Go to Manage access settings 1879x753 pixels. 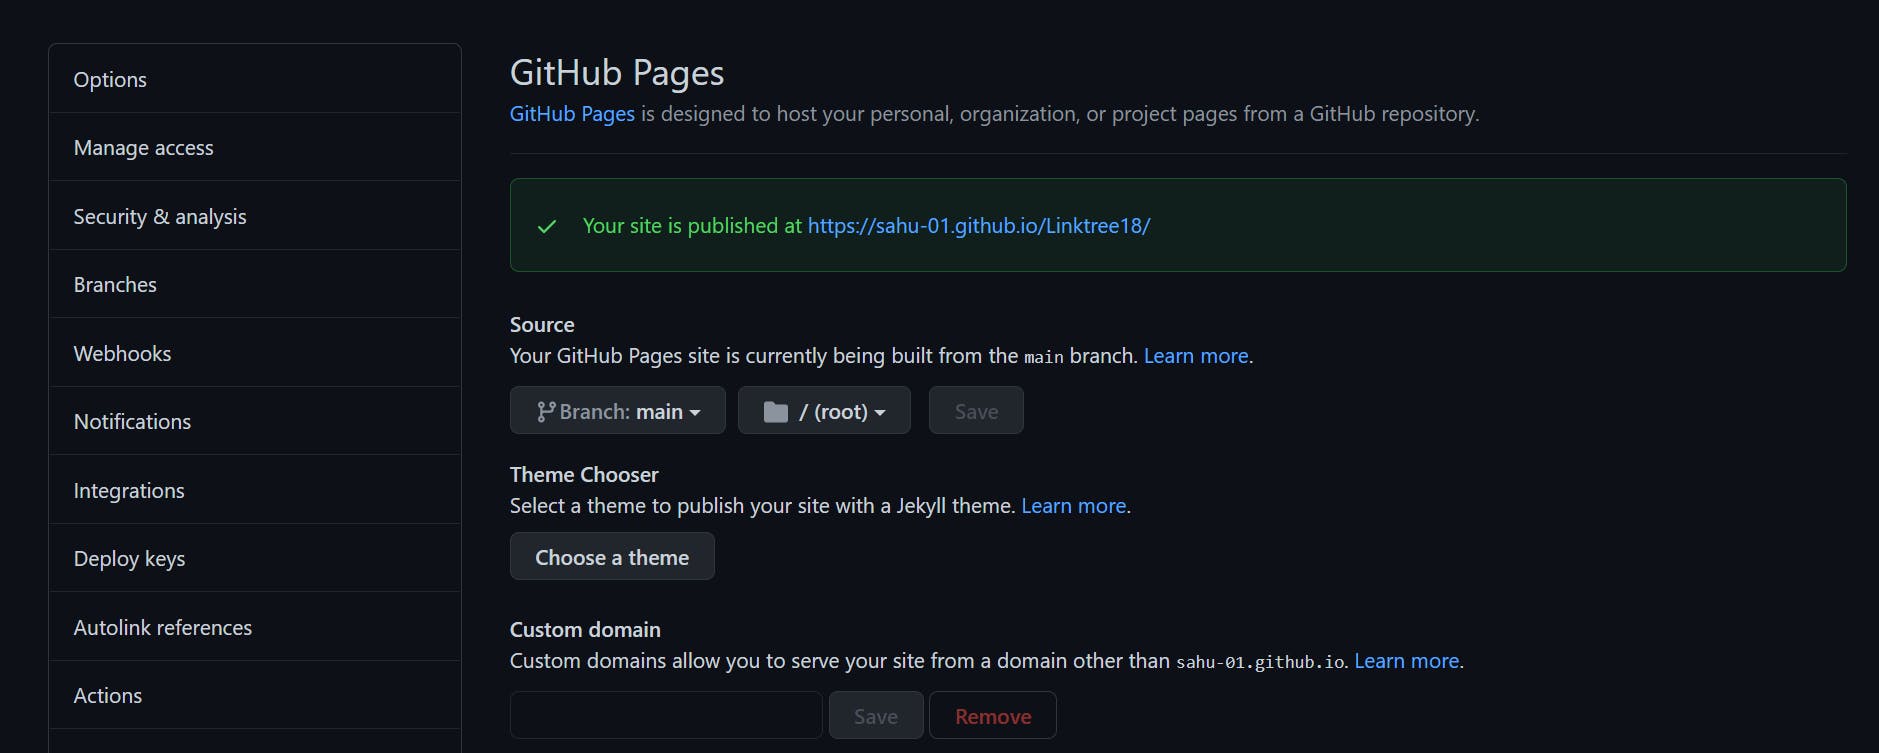coord(255,147)
